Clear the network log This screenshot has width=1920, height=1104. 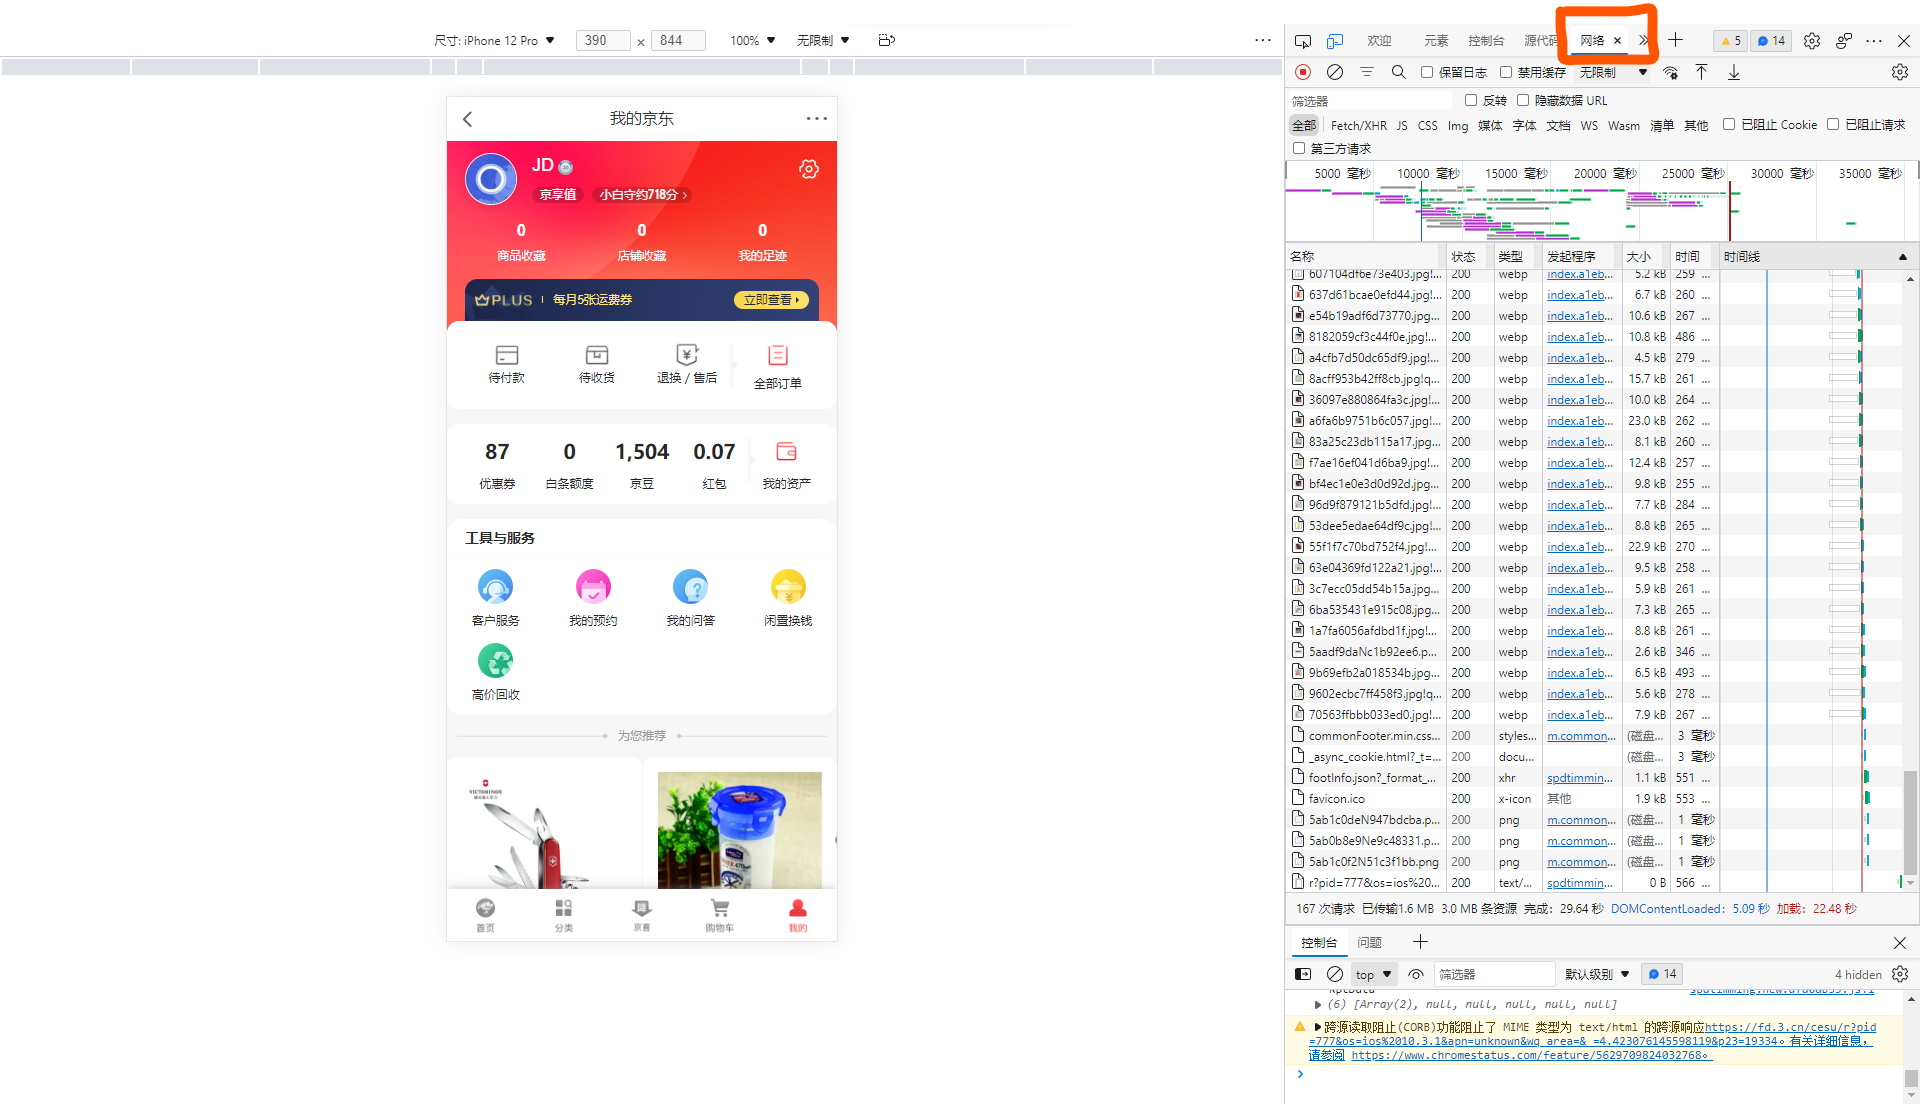tap(1334, 72)
